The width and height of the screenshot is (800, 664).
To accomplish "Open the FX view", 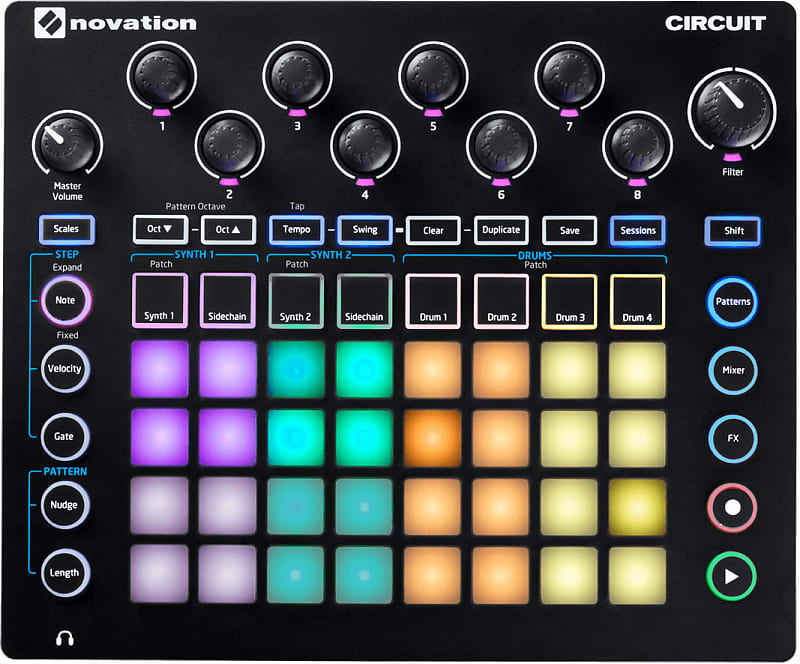I will [x=732, y=437].
